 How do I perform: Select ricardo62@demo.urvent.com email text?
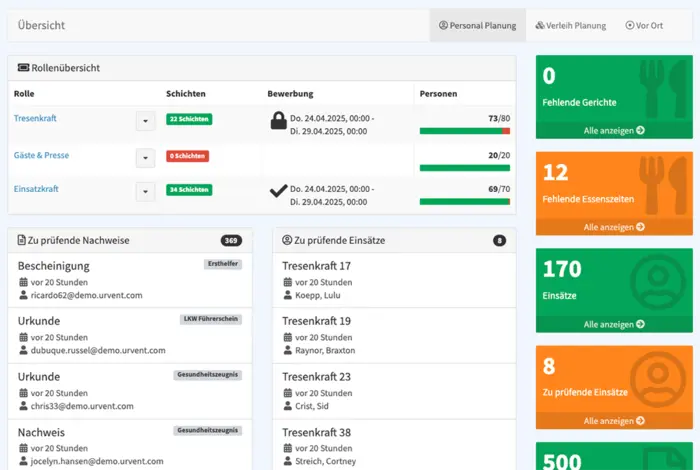(x=87, y=295)
